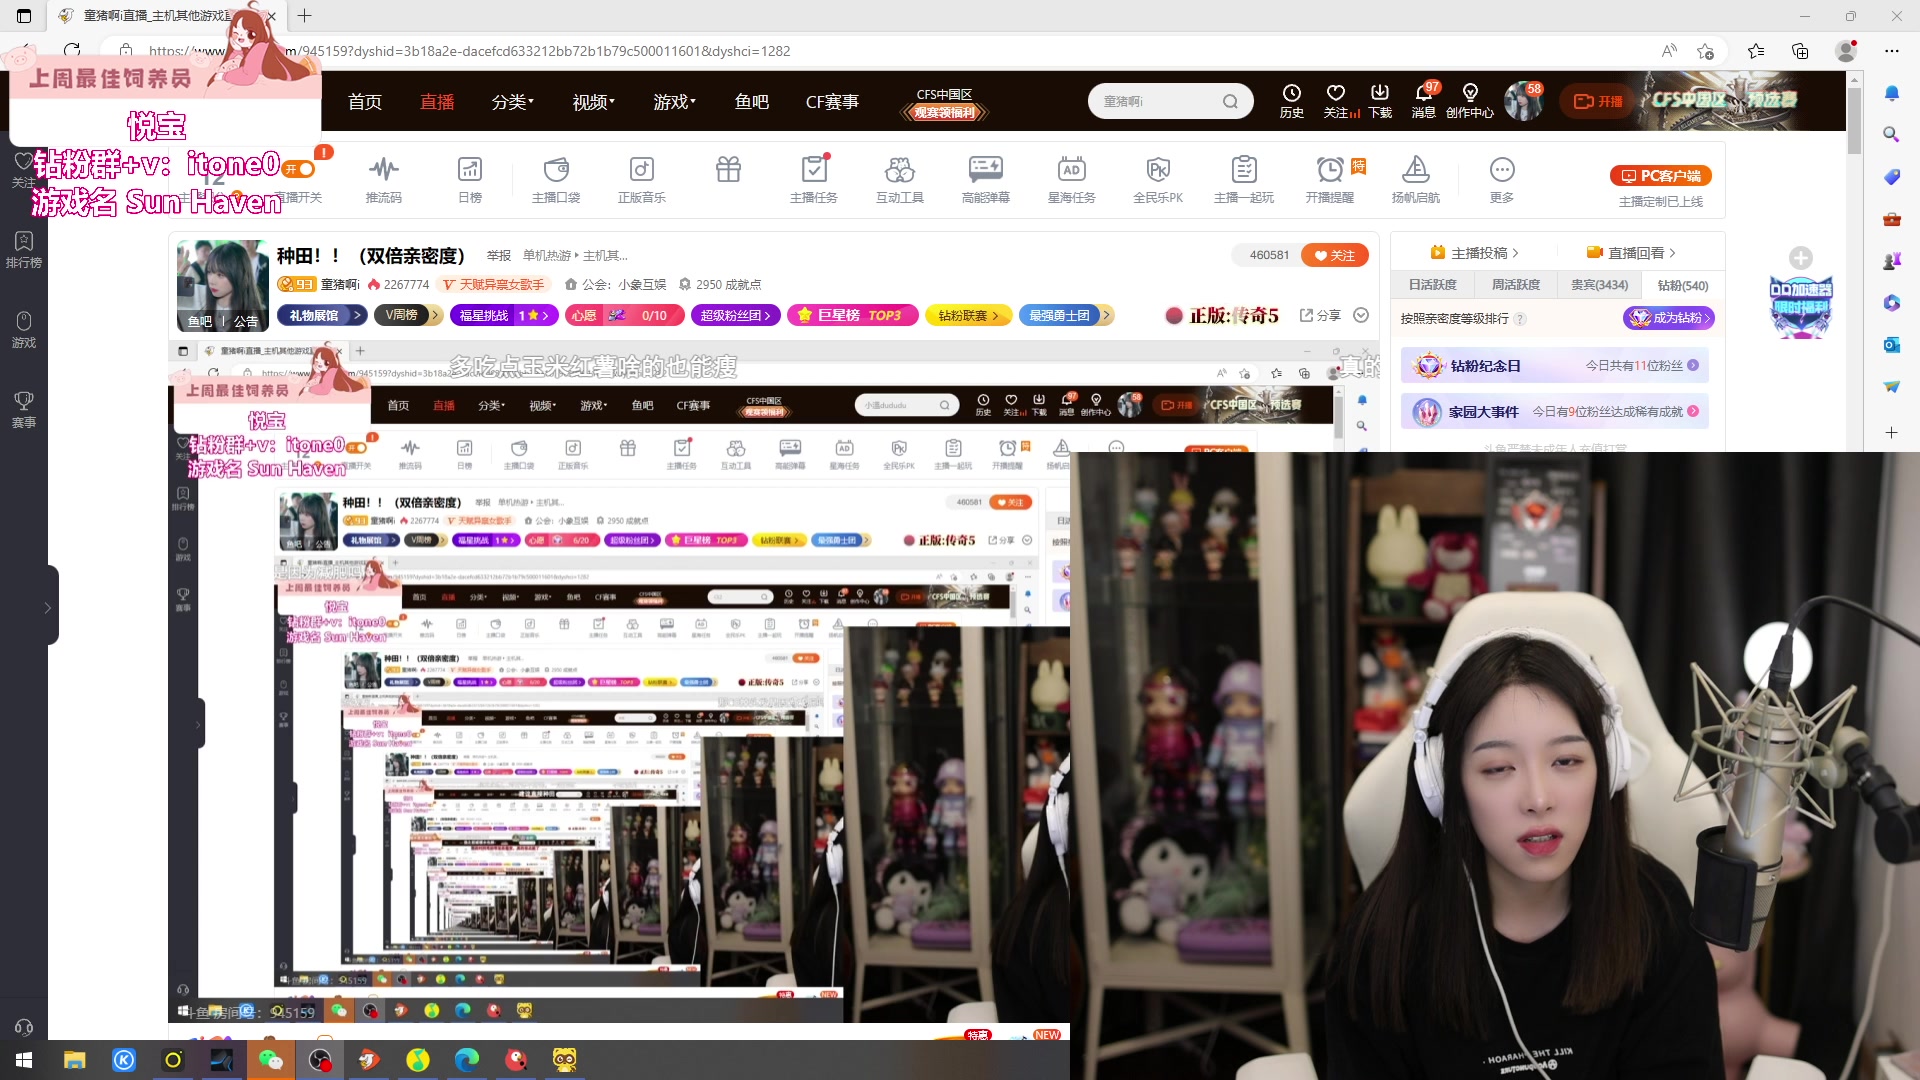Switch to the 周活跃度 tab
The image size is (1920, 1080).
pos(1515,285)
